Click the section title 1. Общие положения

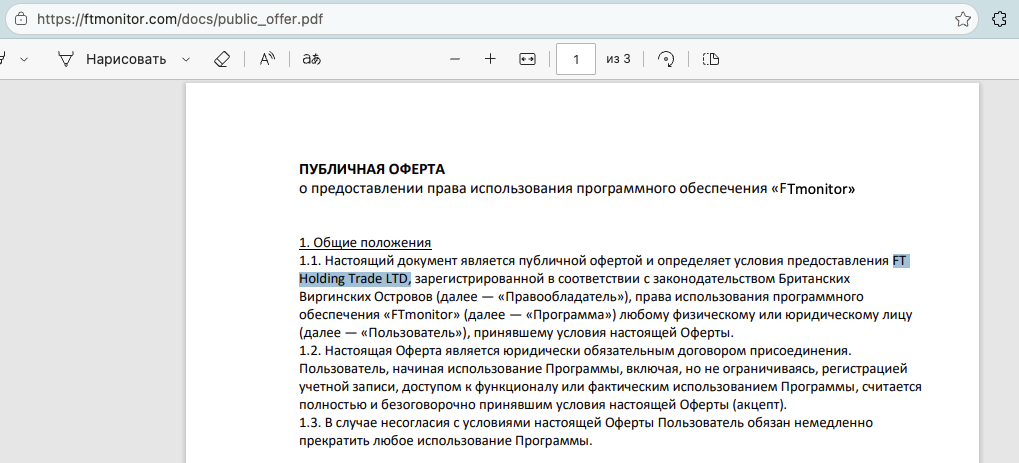tap(365, 243)
